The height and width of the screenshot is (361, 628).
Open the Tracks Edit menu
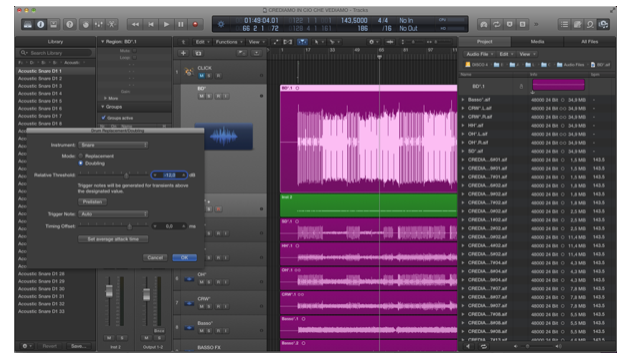tap(201, 42)
